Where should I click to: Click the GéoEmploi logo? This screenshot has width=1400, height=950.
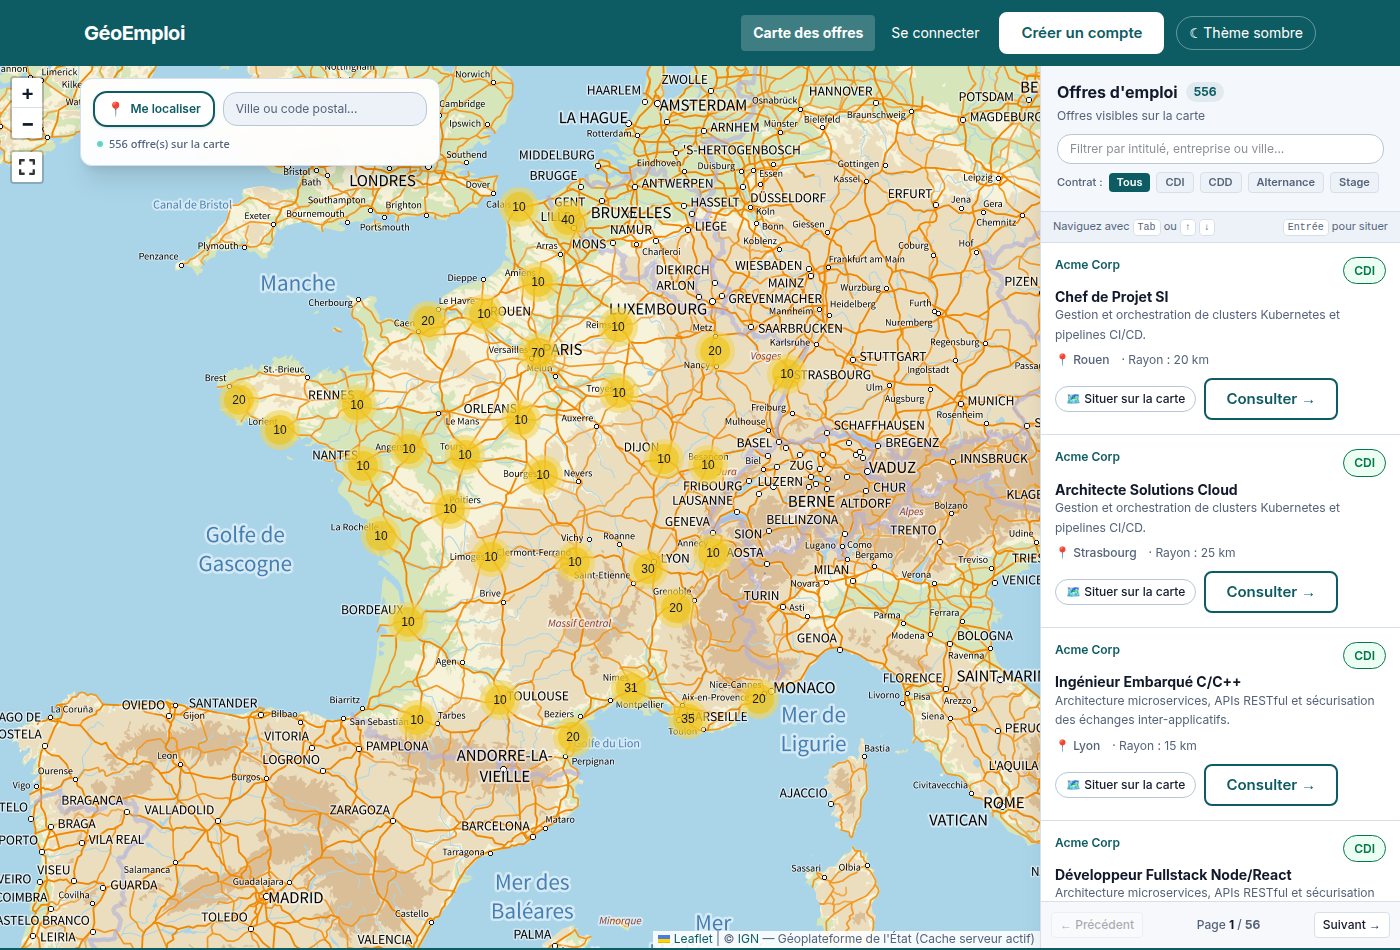(x=135, y=33)
